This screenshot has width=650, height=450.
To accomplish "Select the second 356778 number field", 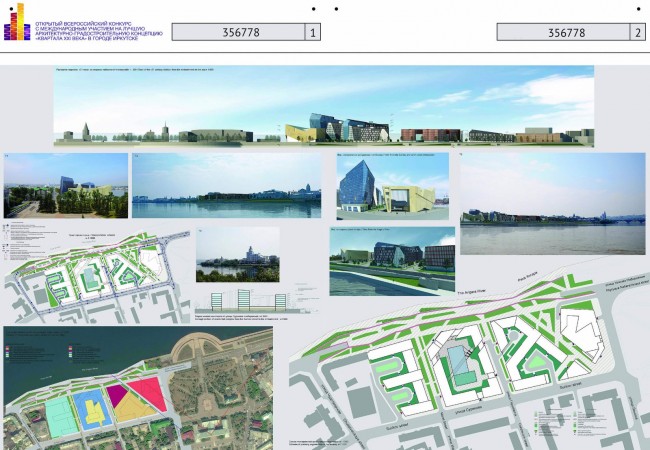I will 564,32.
